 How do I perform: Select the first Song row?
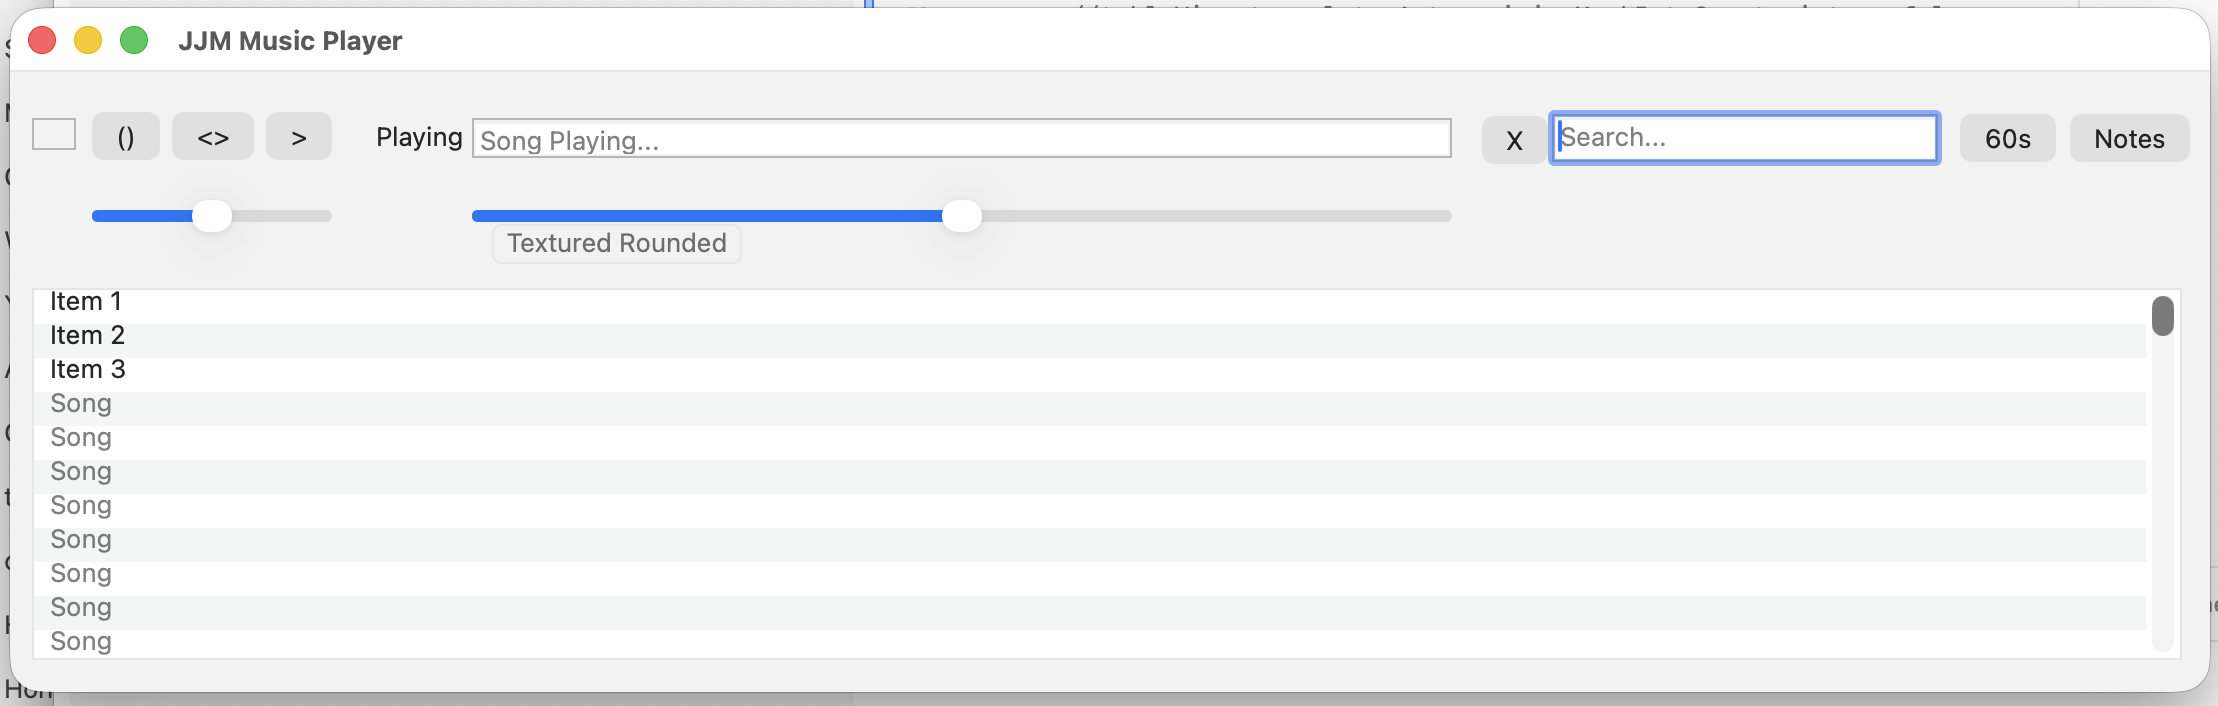tap(81, 404)
